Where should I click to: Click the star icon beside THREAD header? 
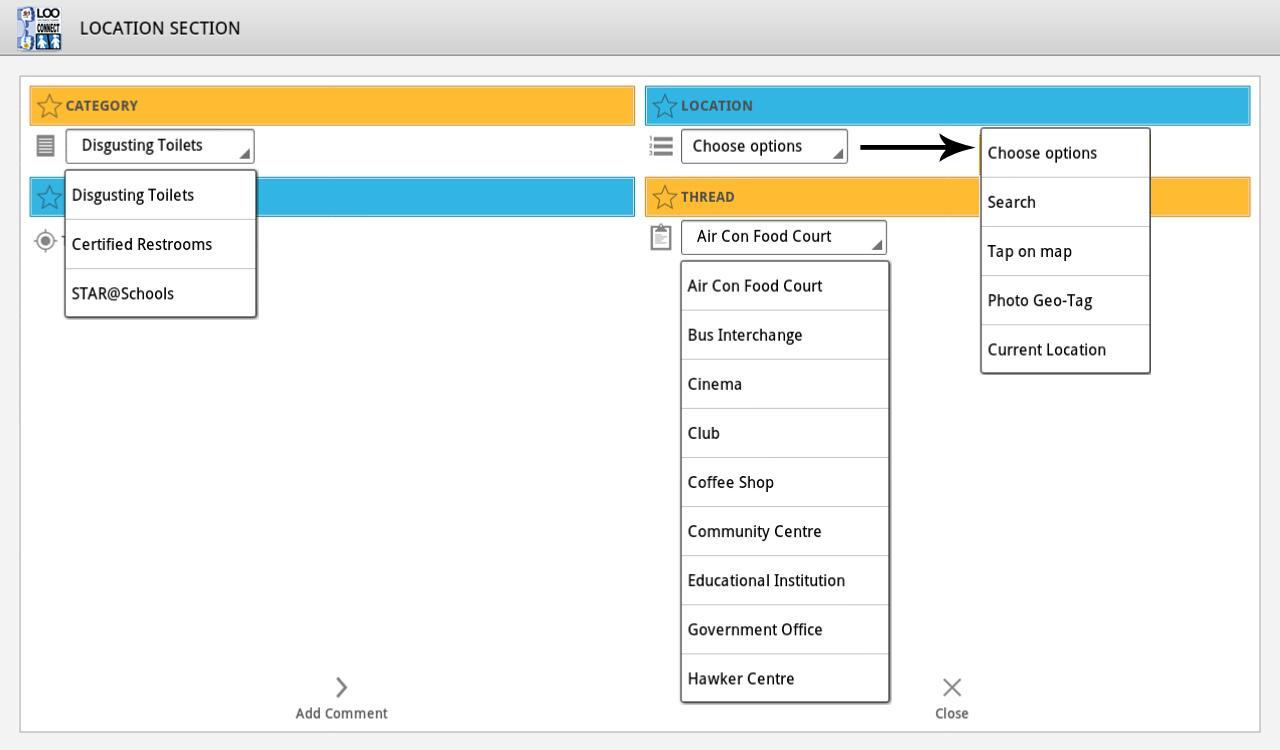[x=663, y=197]
